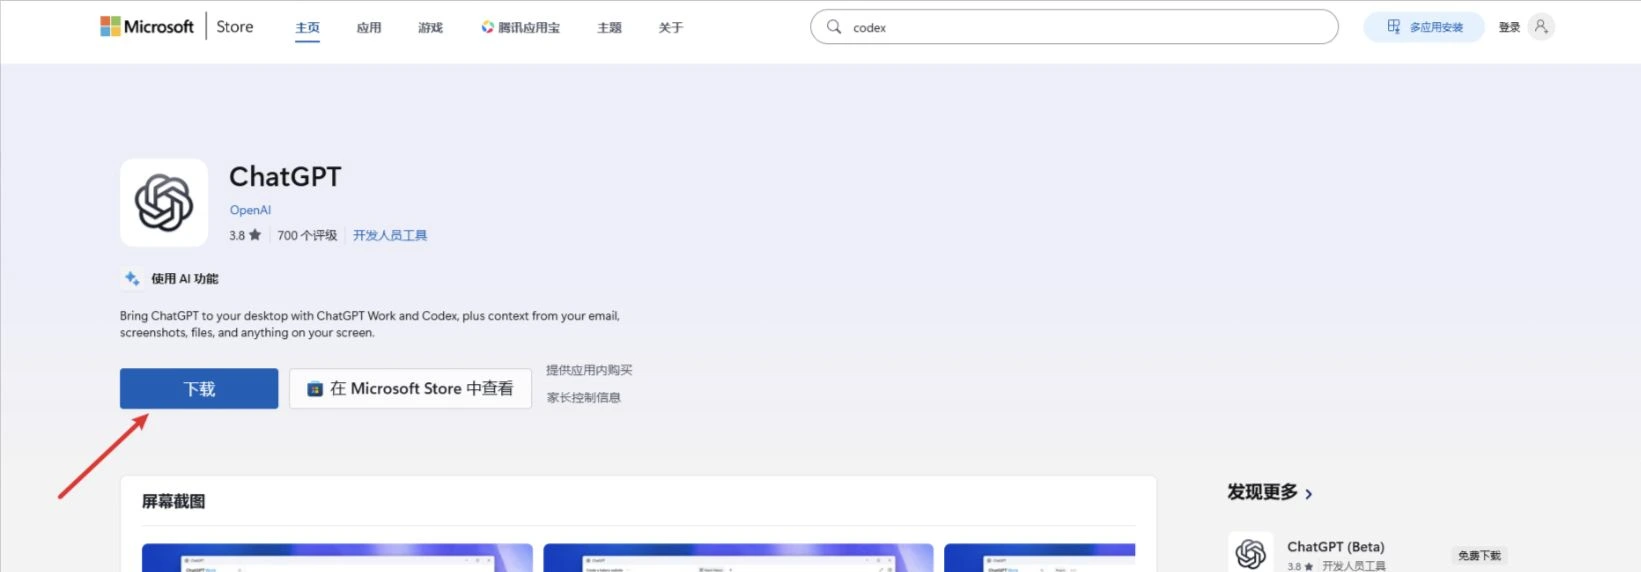1641x572 pixels.
Task: Click the 使用 AI 功能 label
Action: pos(184,279)
